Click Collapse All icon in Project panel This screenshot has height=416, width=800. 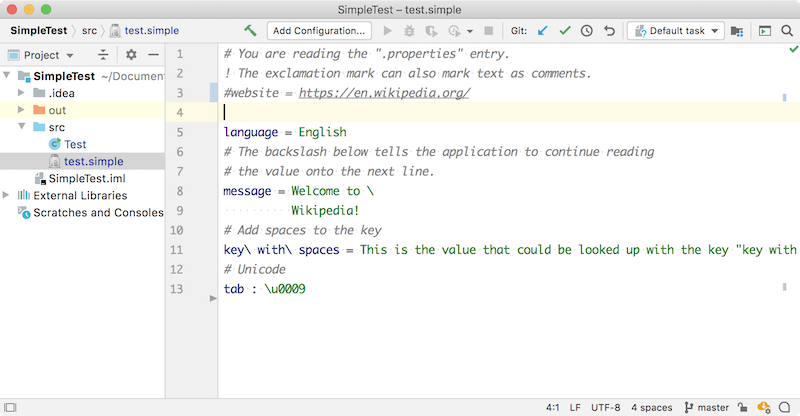click(103, 55)
